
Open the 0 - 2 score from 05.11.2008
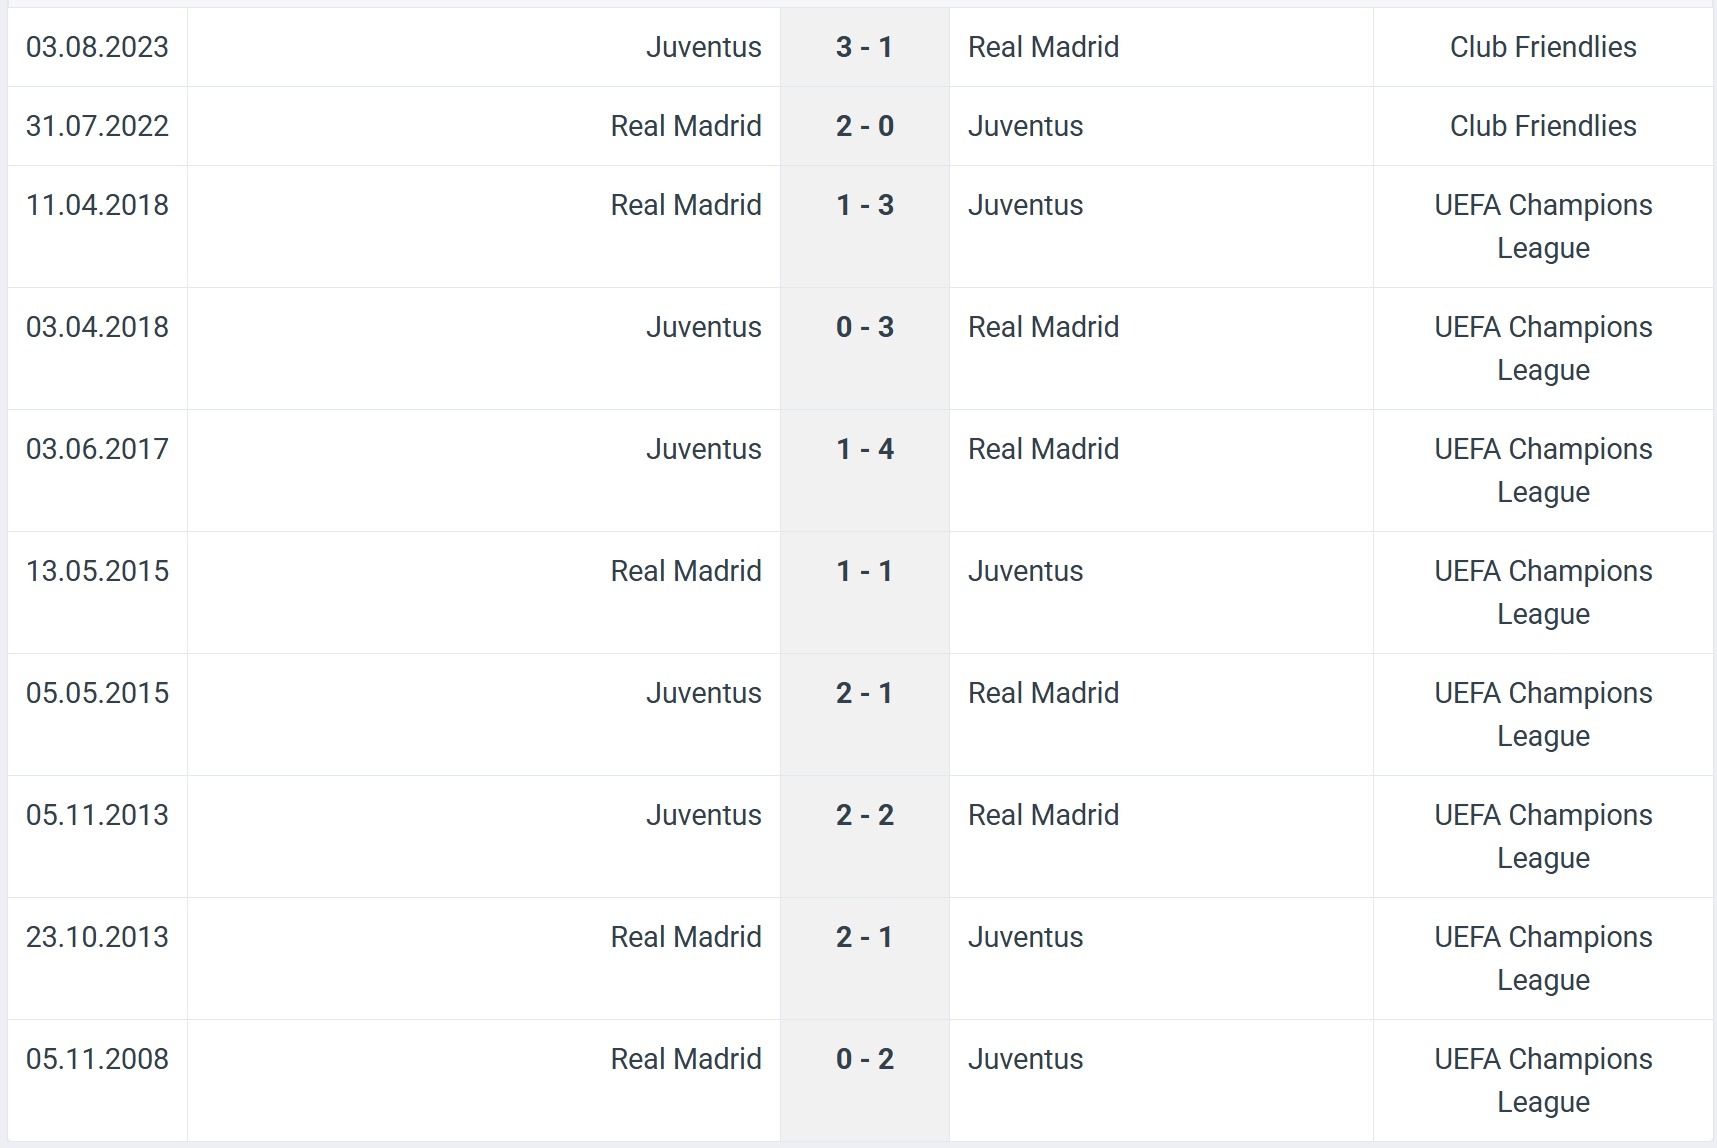[x=864, y=1059]
